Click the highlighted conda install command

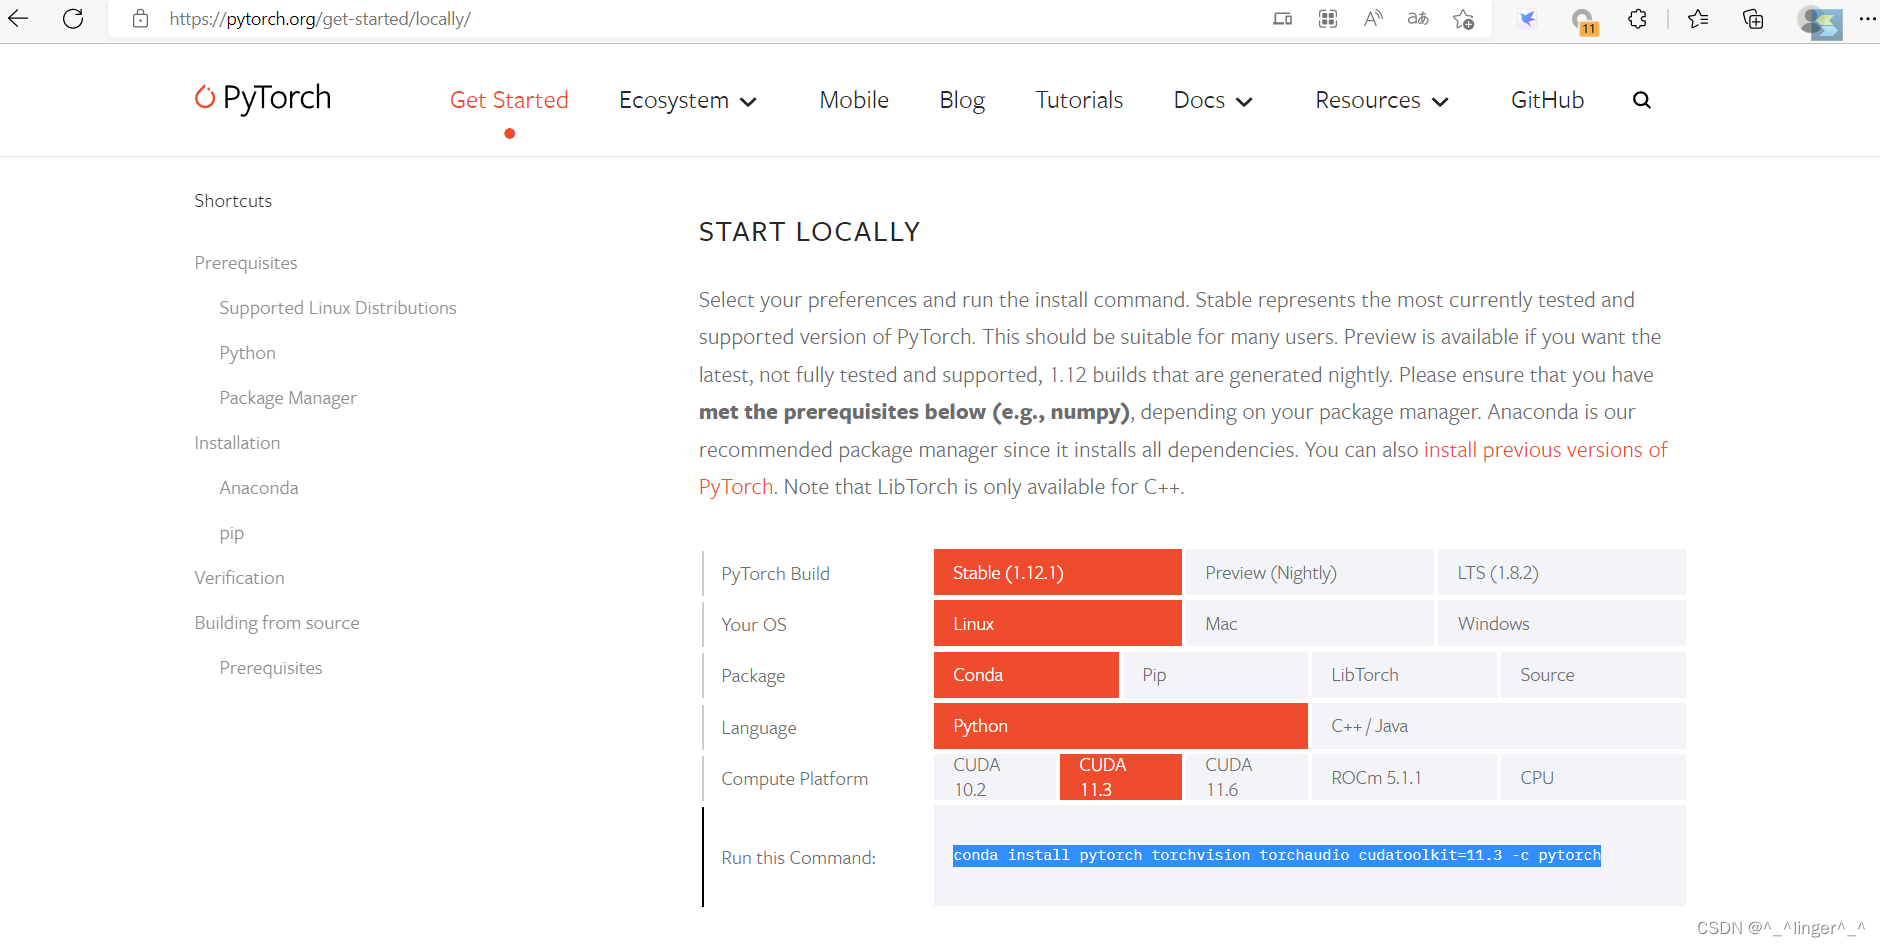click(x=1277, y=855)
